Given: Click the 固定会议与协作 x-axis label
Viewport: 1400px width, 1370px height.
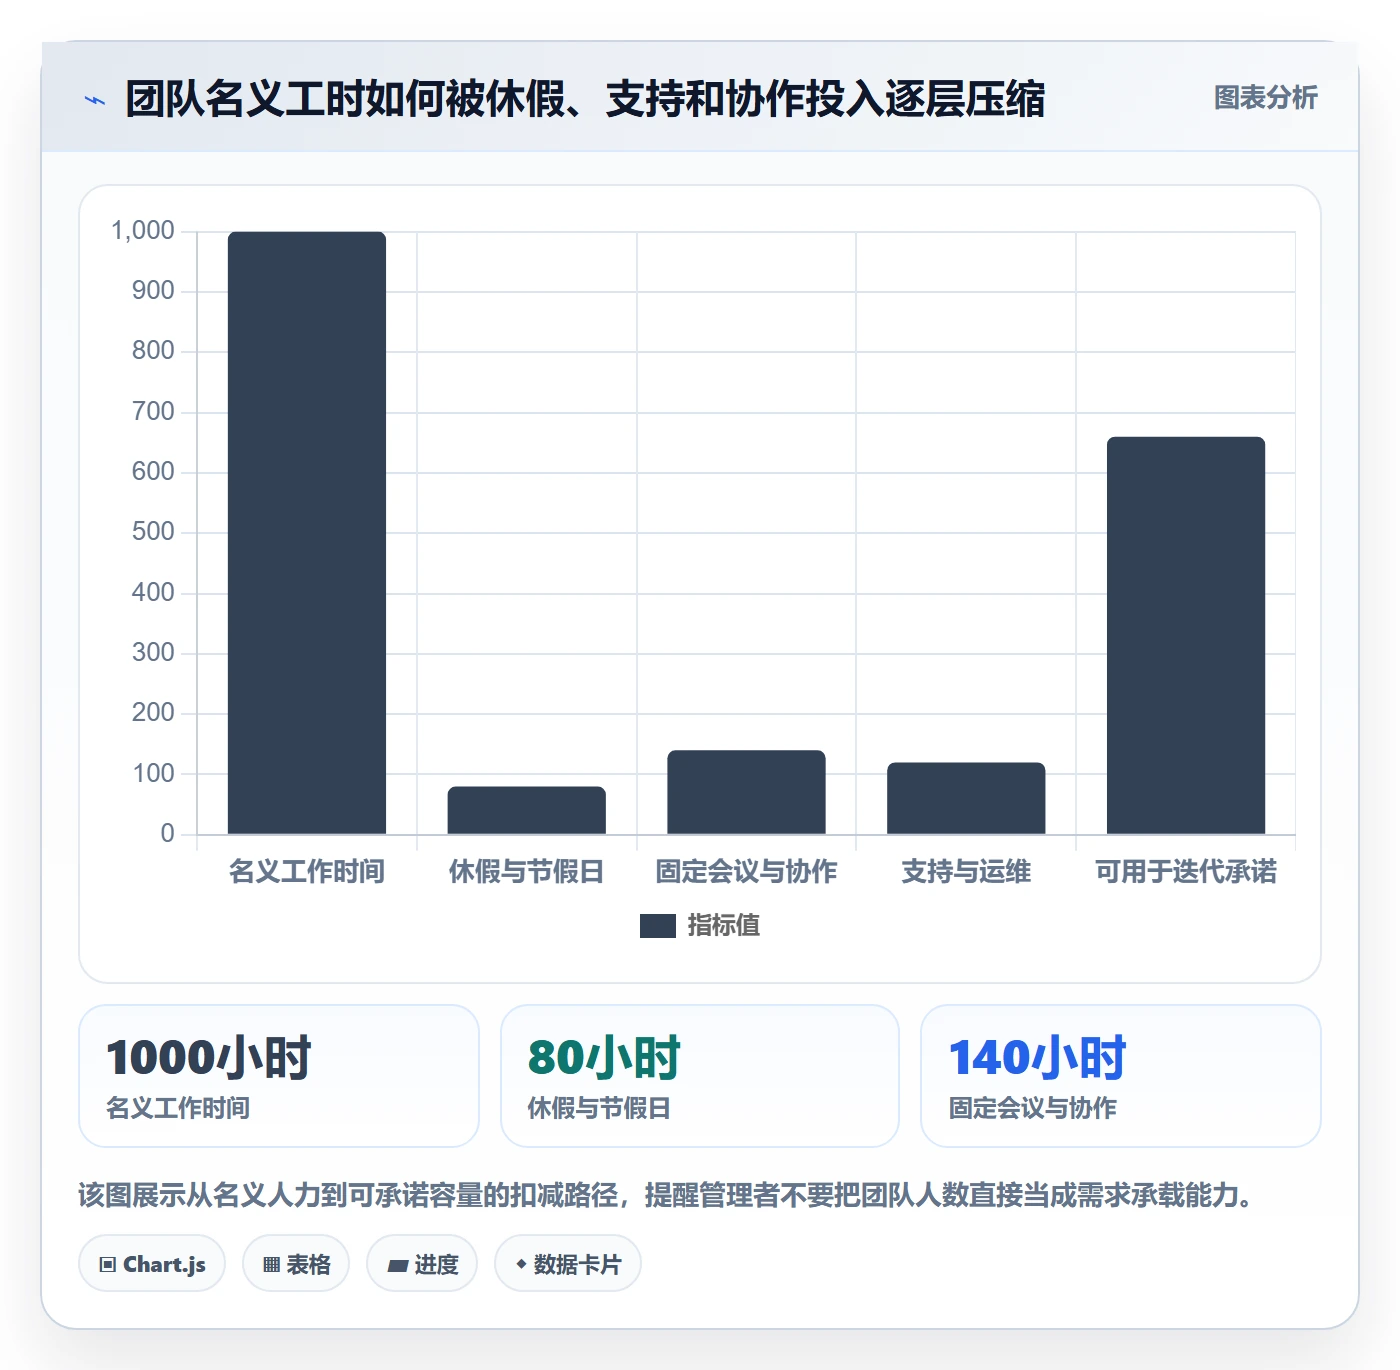Looking at the screenshot, I should click(x=746, y=872).
